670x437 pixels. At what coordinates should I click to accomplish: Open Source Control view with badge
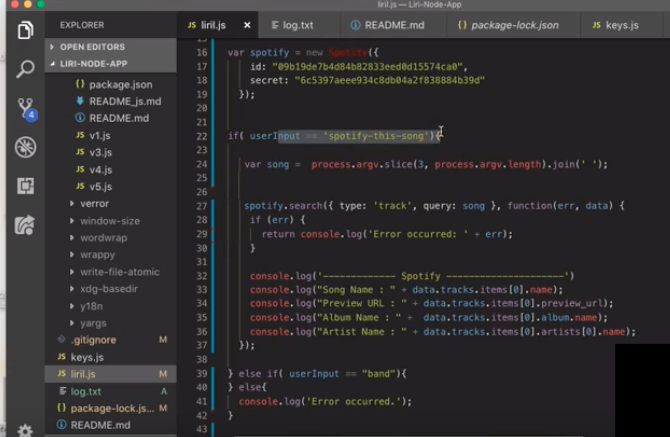[25, 108]
